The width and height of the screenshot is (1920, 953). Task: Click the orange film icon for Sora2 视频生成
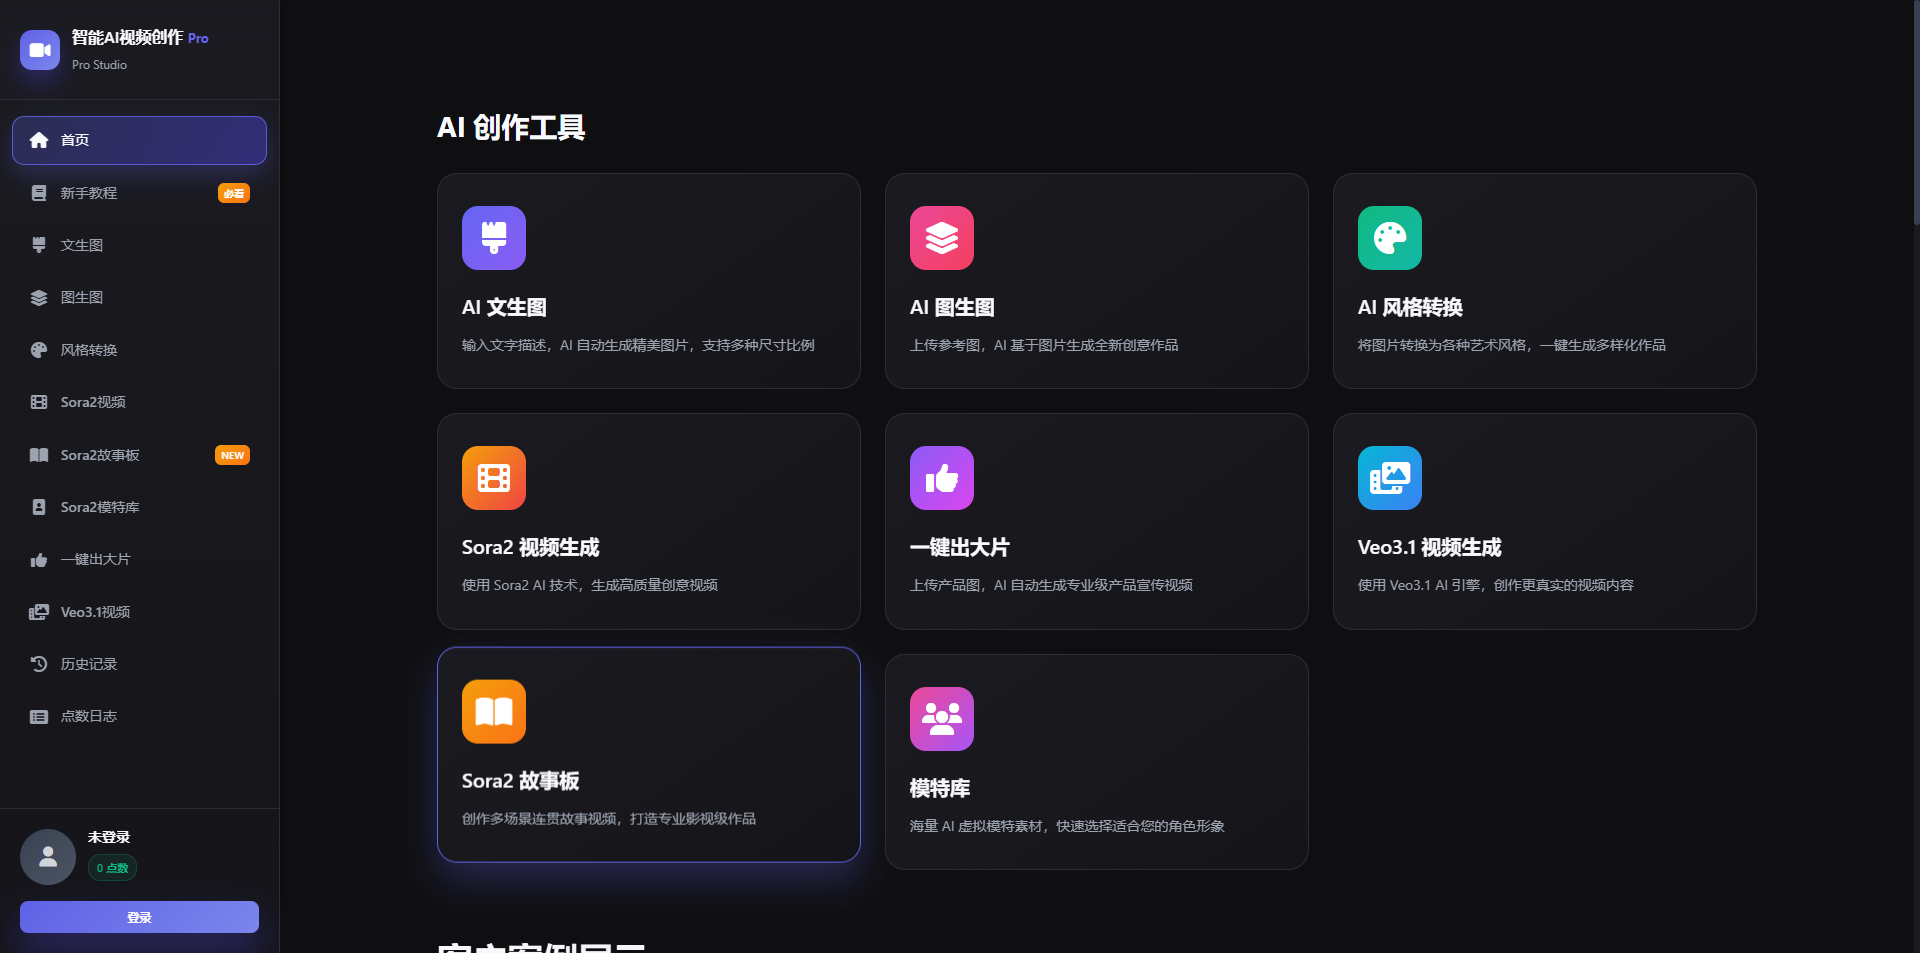(x=493, y=478)
